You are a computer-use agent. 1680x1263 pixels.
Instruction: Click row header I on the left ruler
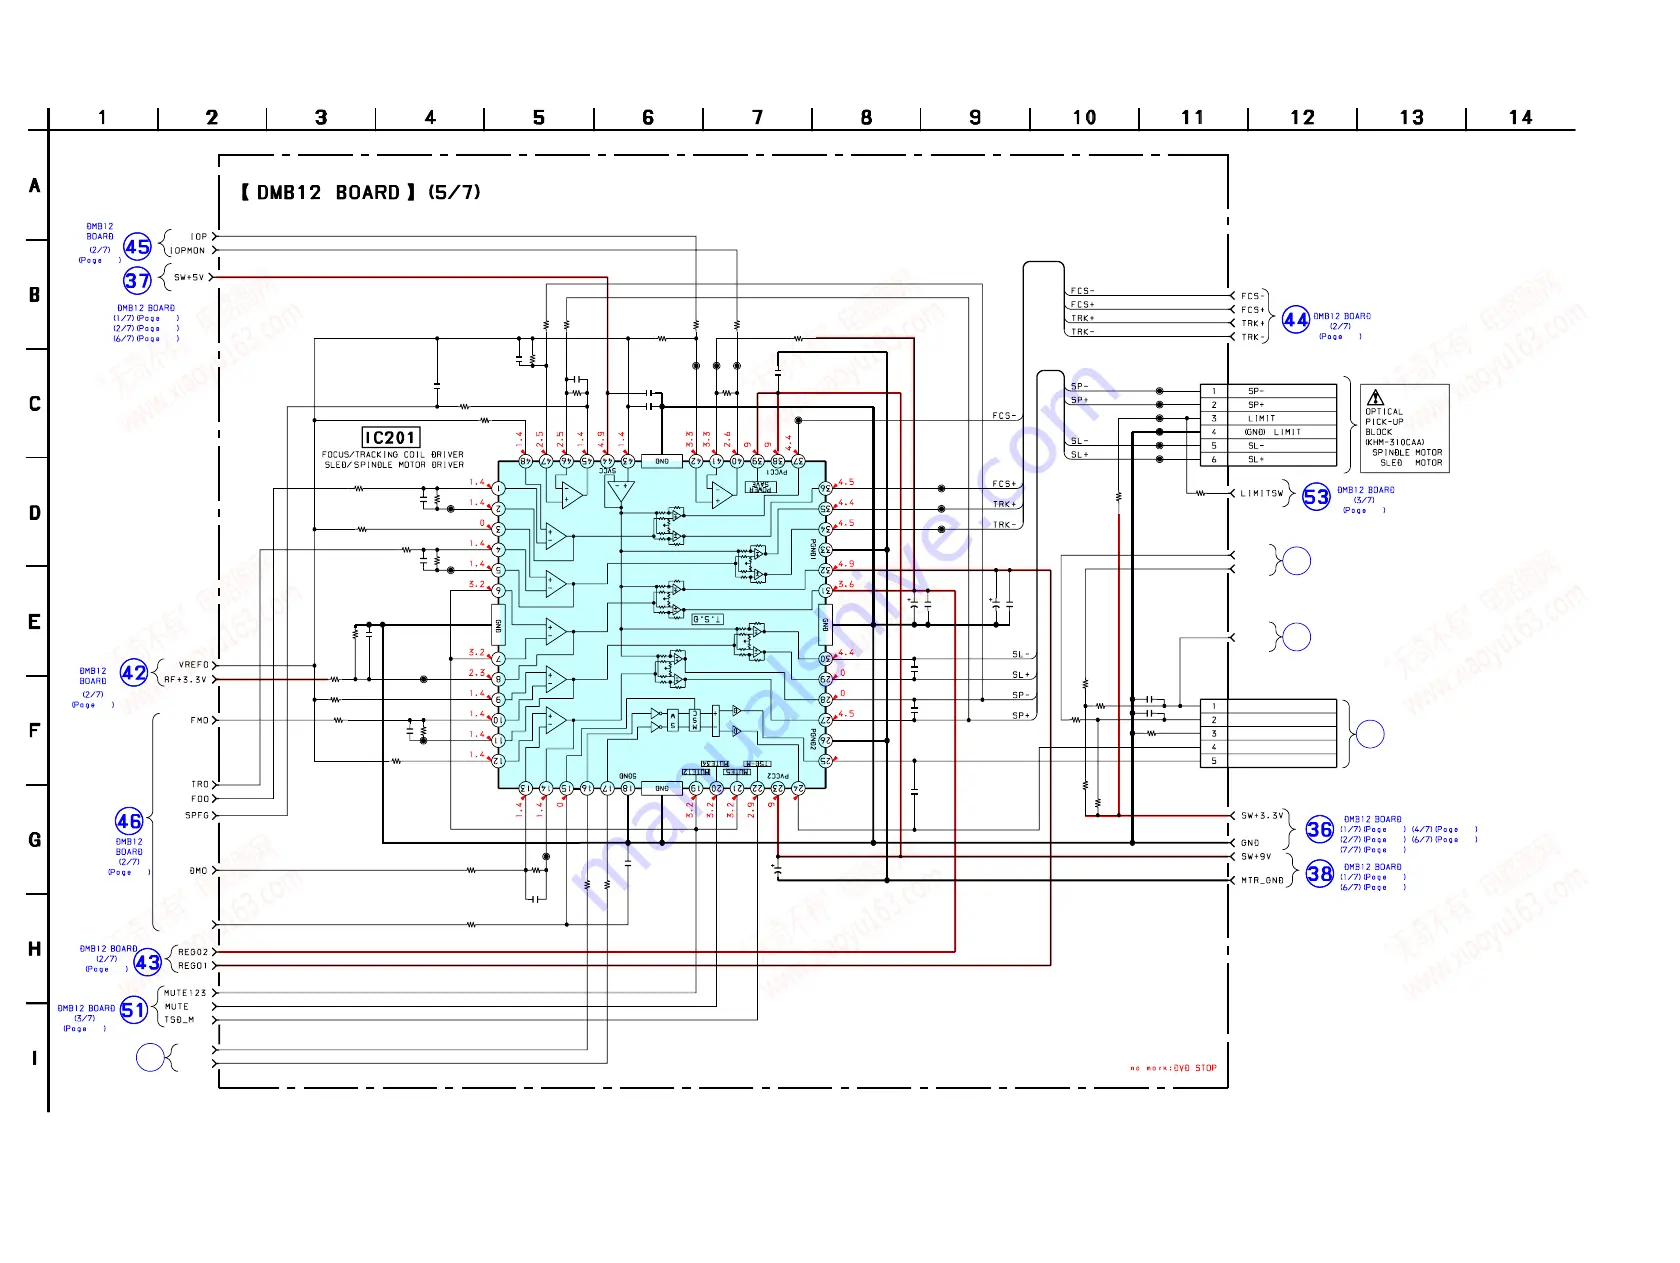pyautogui.click(x=35, y=1058)
